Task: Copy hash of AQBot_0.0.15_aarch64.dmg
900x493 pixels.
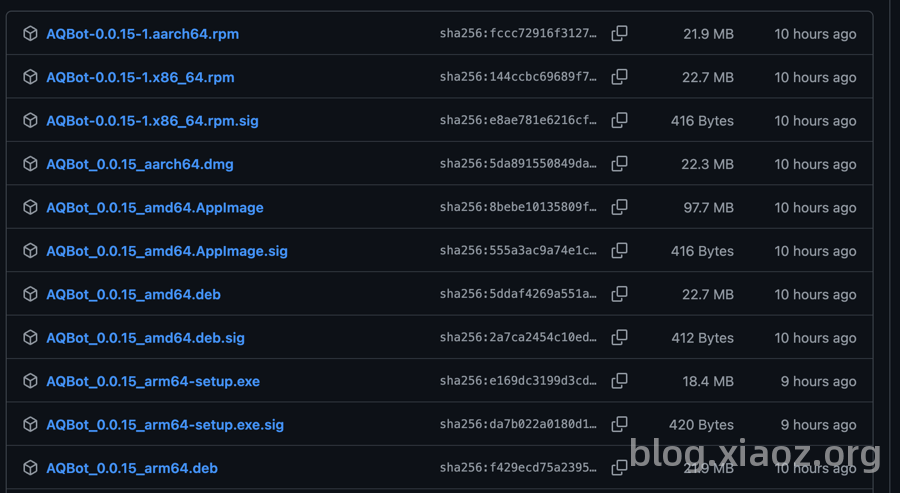Action: (x=619, y=164)
